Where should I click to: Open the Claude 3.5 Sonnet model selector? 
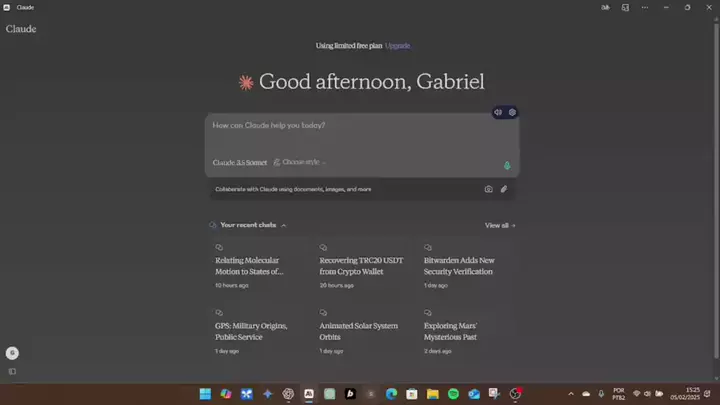tap(239, 162)
